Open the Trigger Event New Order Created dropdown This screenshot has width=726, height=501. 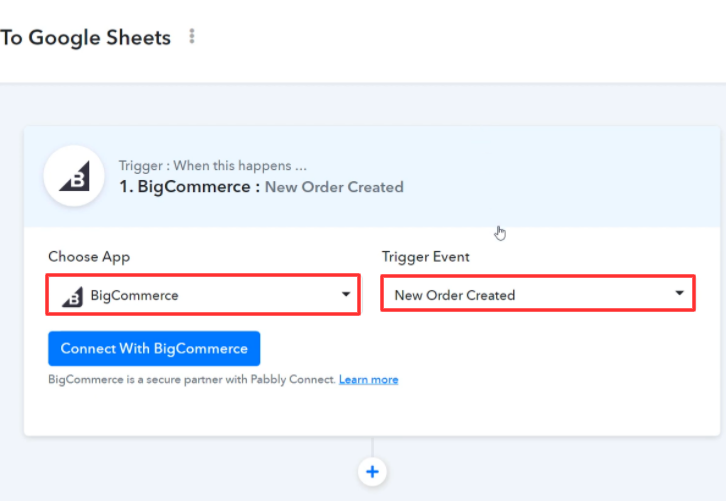coord(538,294)
